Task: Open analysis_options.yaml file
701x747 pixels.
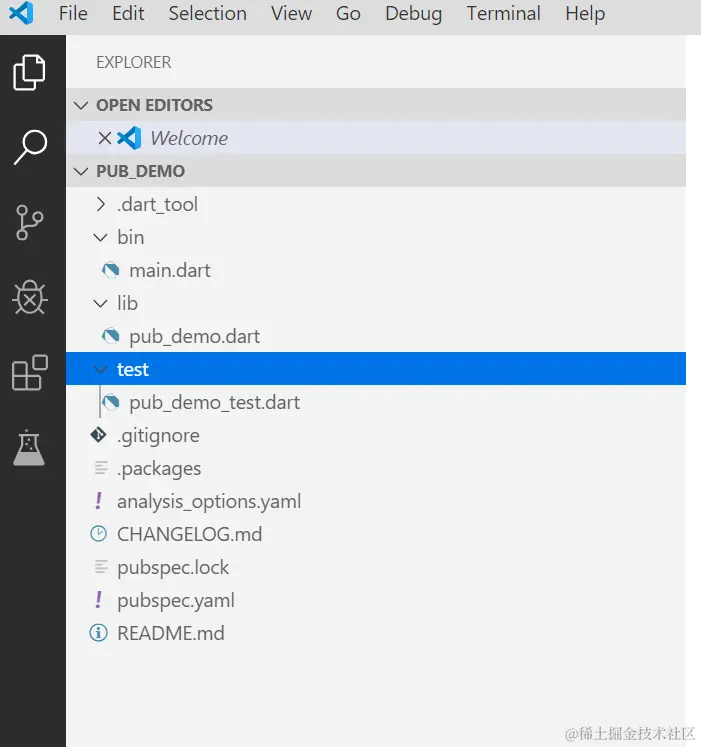Action: (209, 502)
